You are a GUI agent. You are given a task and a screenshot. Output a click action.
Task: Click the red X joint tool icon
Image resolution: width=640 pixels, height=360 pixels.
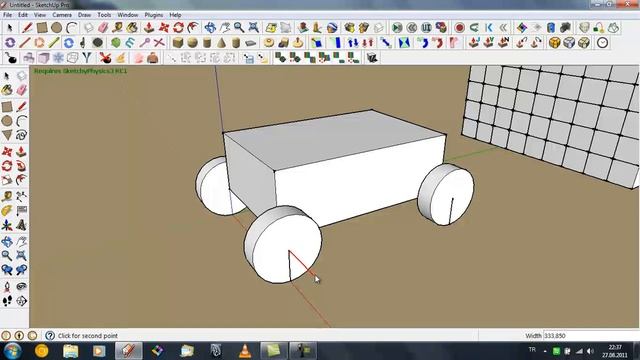pyautogui.click(x=159, y=42)
